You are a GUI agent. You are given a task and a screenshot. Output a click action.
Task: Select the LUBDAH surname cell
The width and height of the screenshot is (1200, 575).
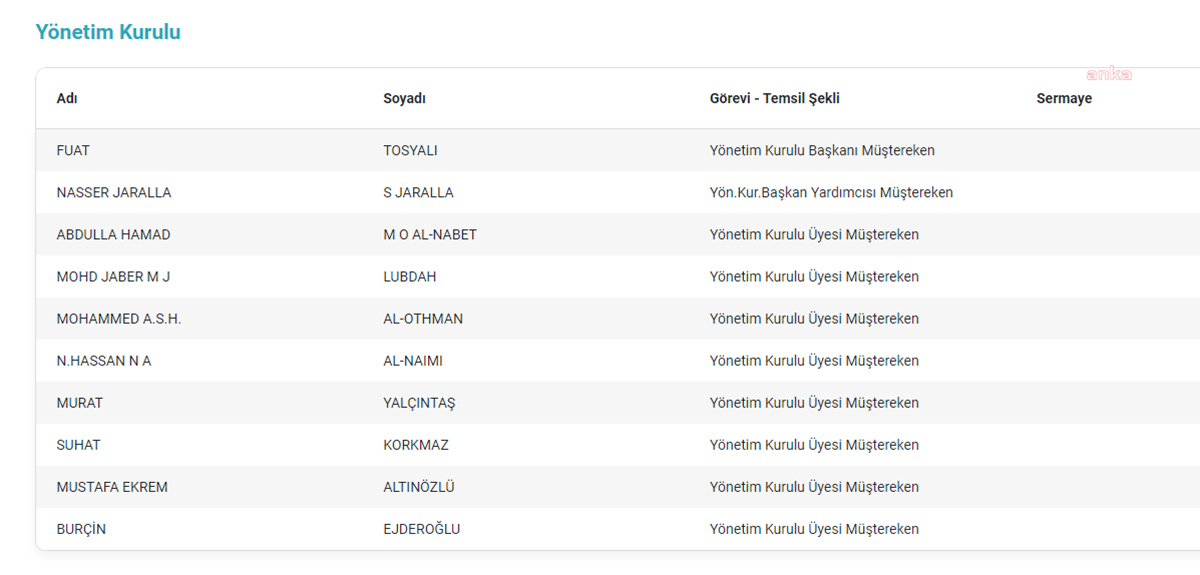pos(410,277)
